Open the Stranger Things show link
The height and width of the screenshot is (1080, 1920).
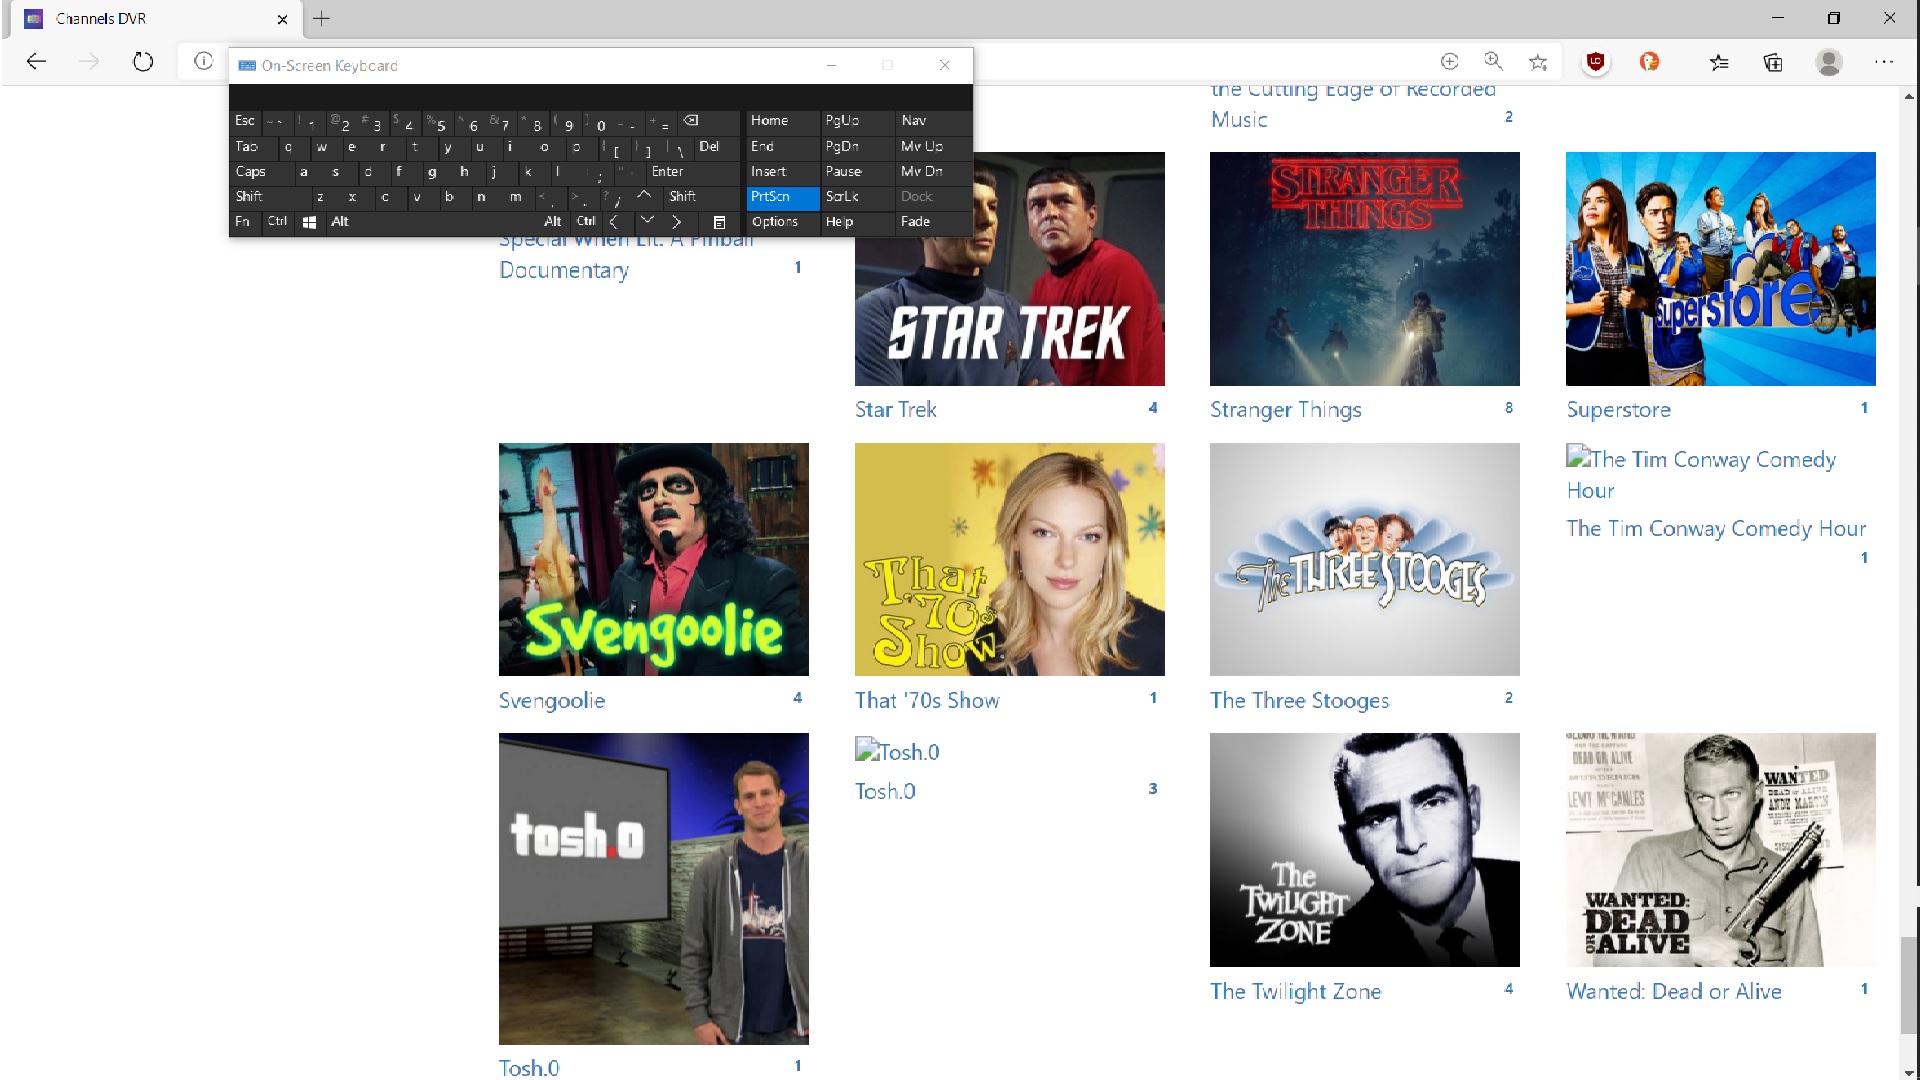pos(1285,409)
